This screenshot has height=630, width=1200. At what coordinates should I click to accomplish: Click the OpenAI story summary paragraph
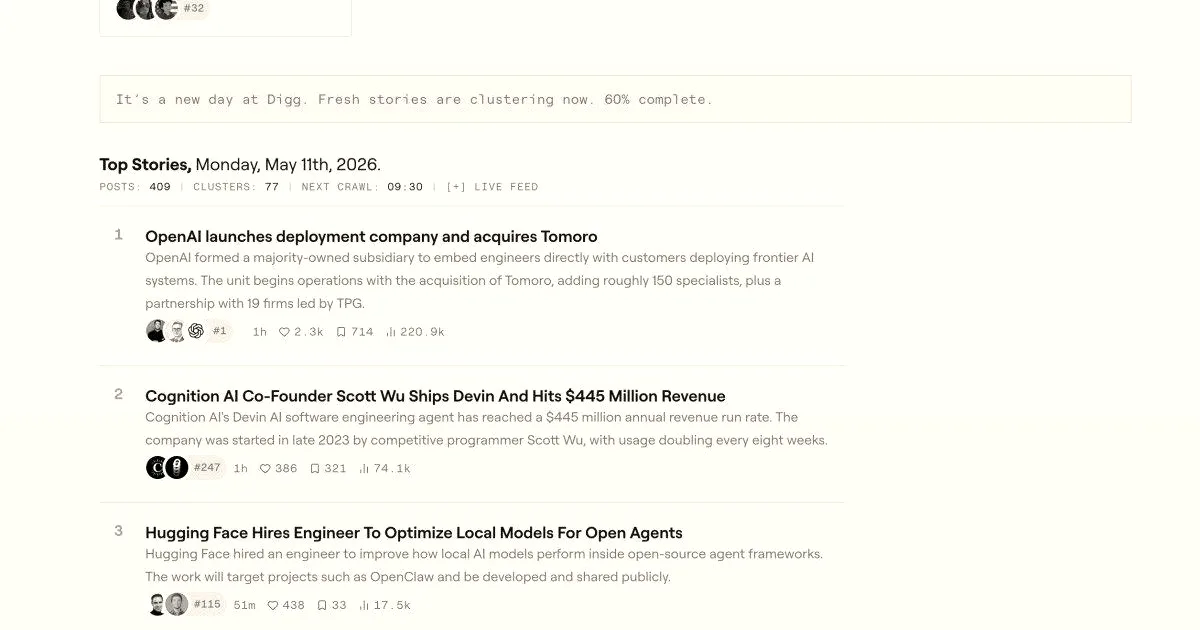480,281
